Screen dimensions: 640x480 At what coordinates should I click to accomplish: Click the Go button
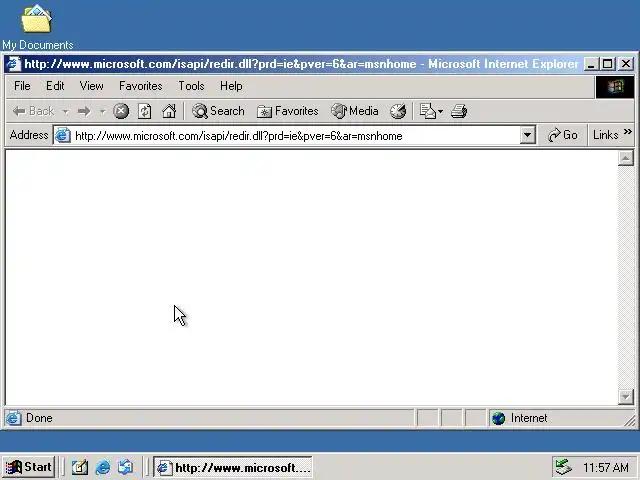562,135
